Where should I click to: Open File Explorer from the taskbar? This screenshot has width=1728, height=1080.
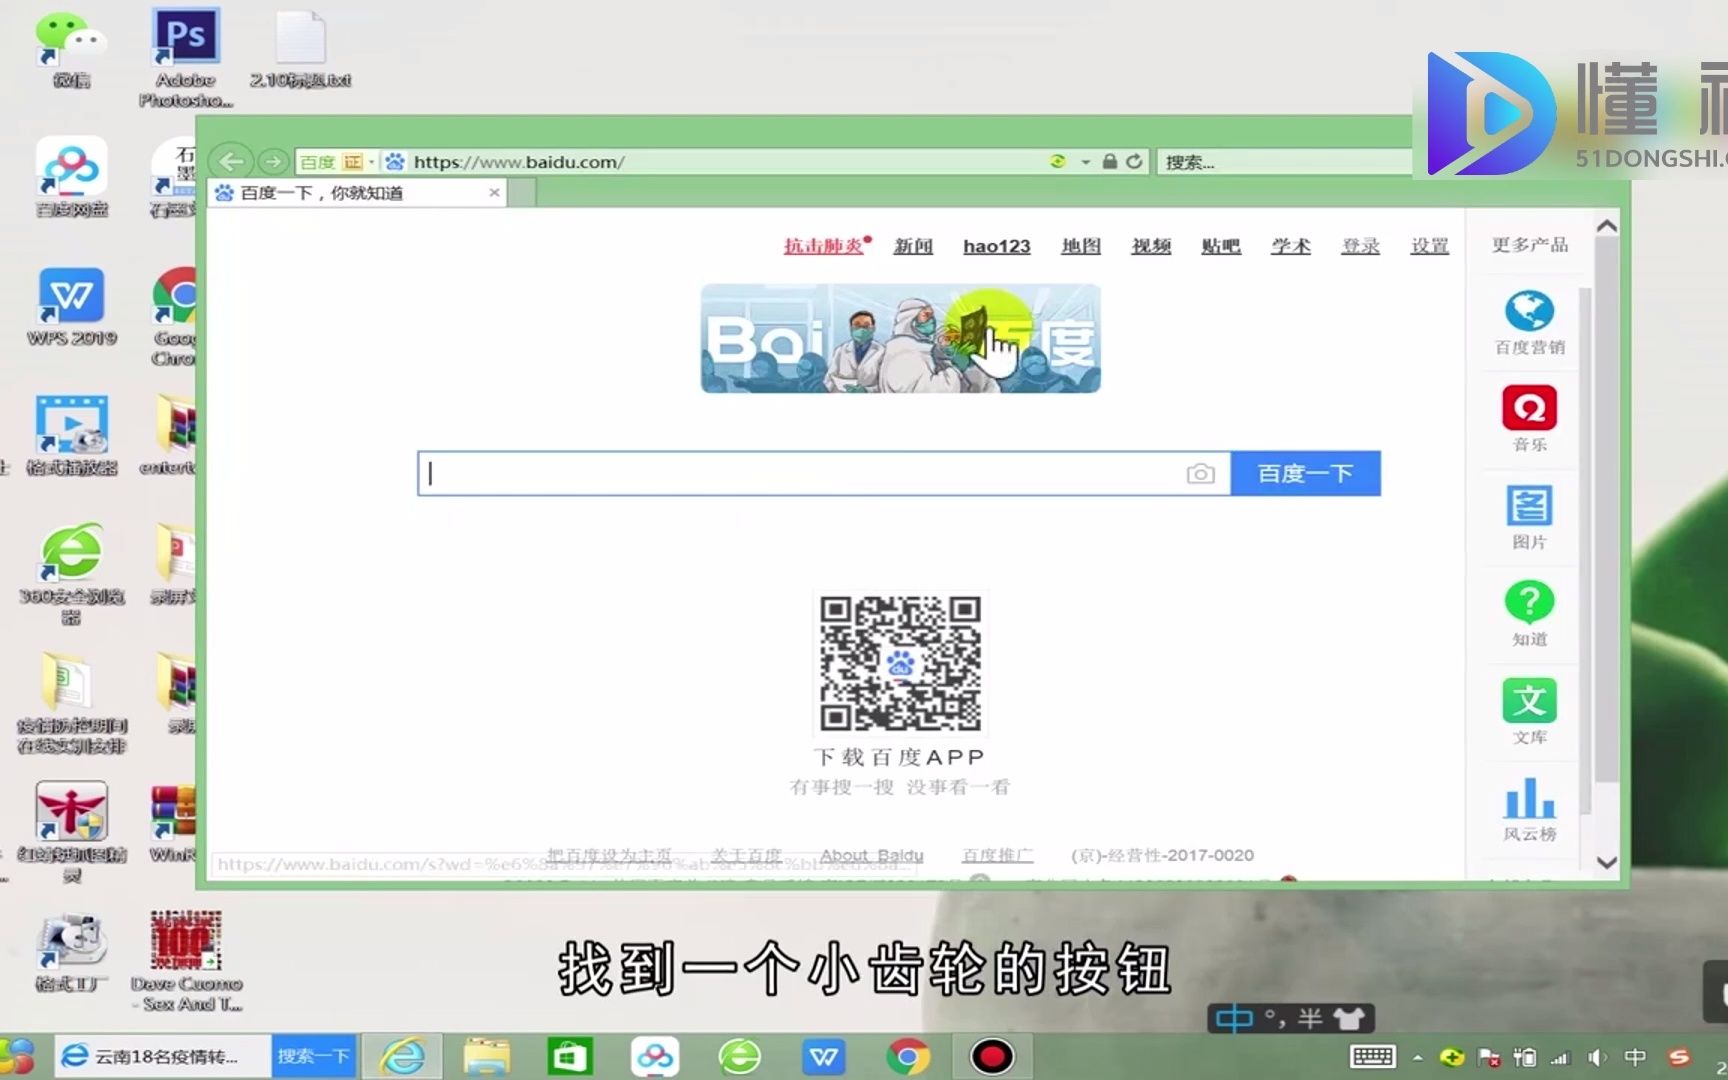[x=486, y=1056]
